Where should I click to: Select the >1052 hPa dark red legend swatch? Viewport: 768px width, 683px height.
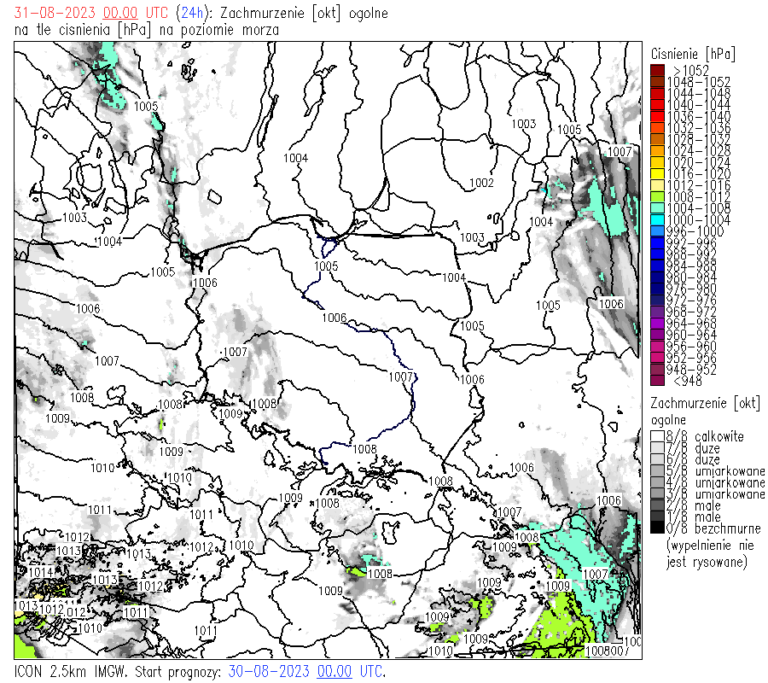[657, 70]
